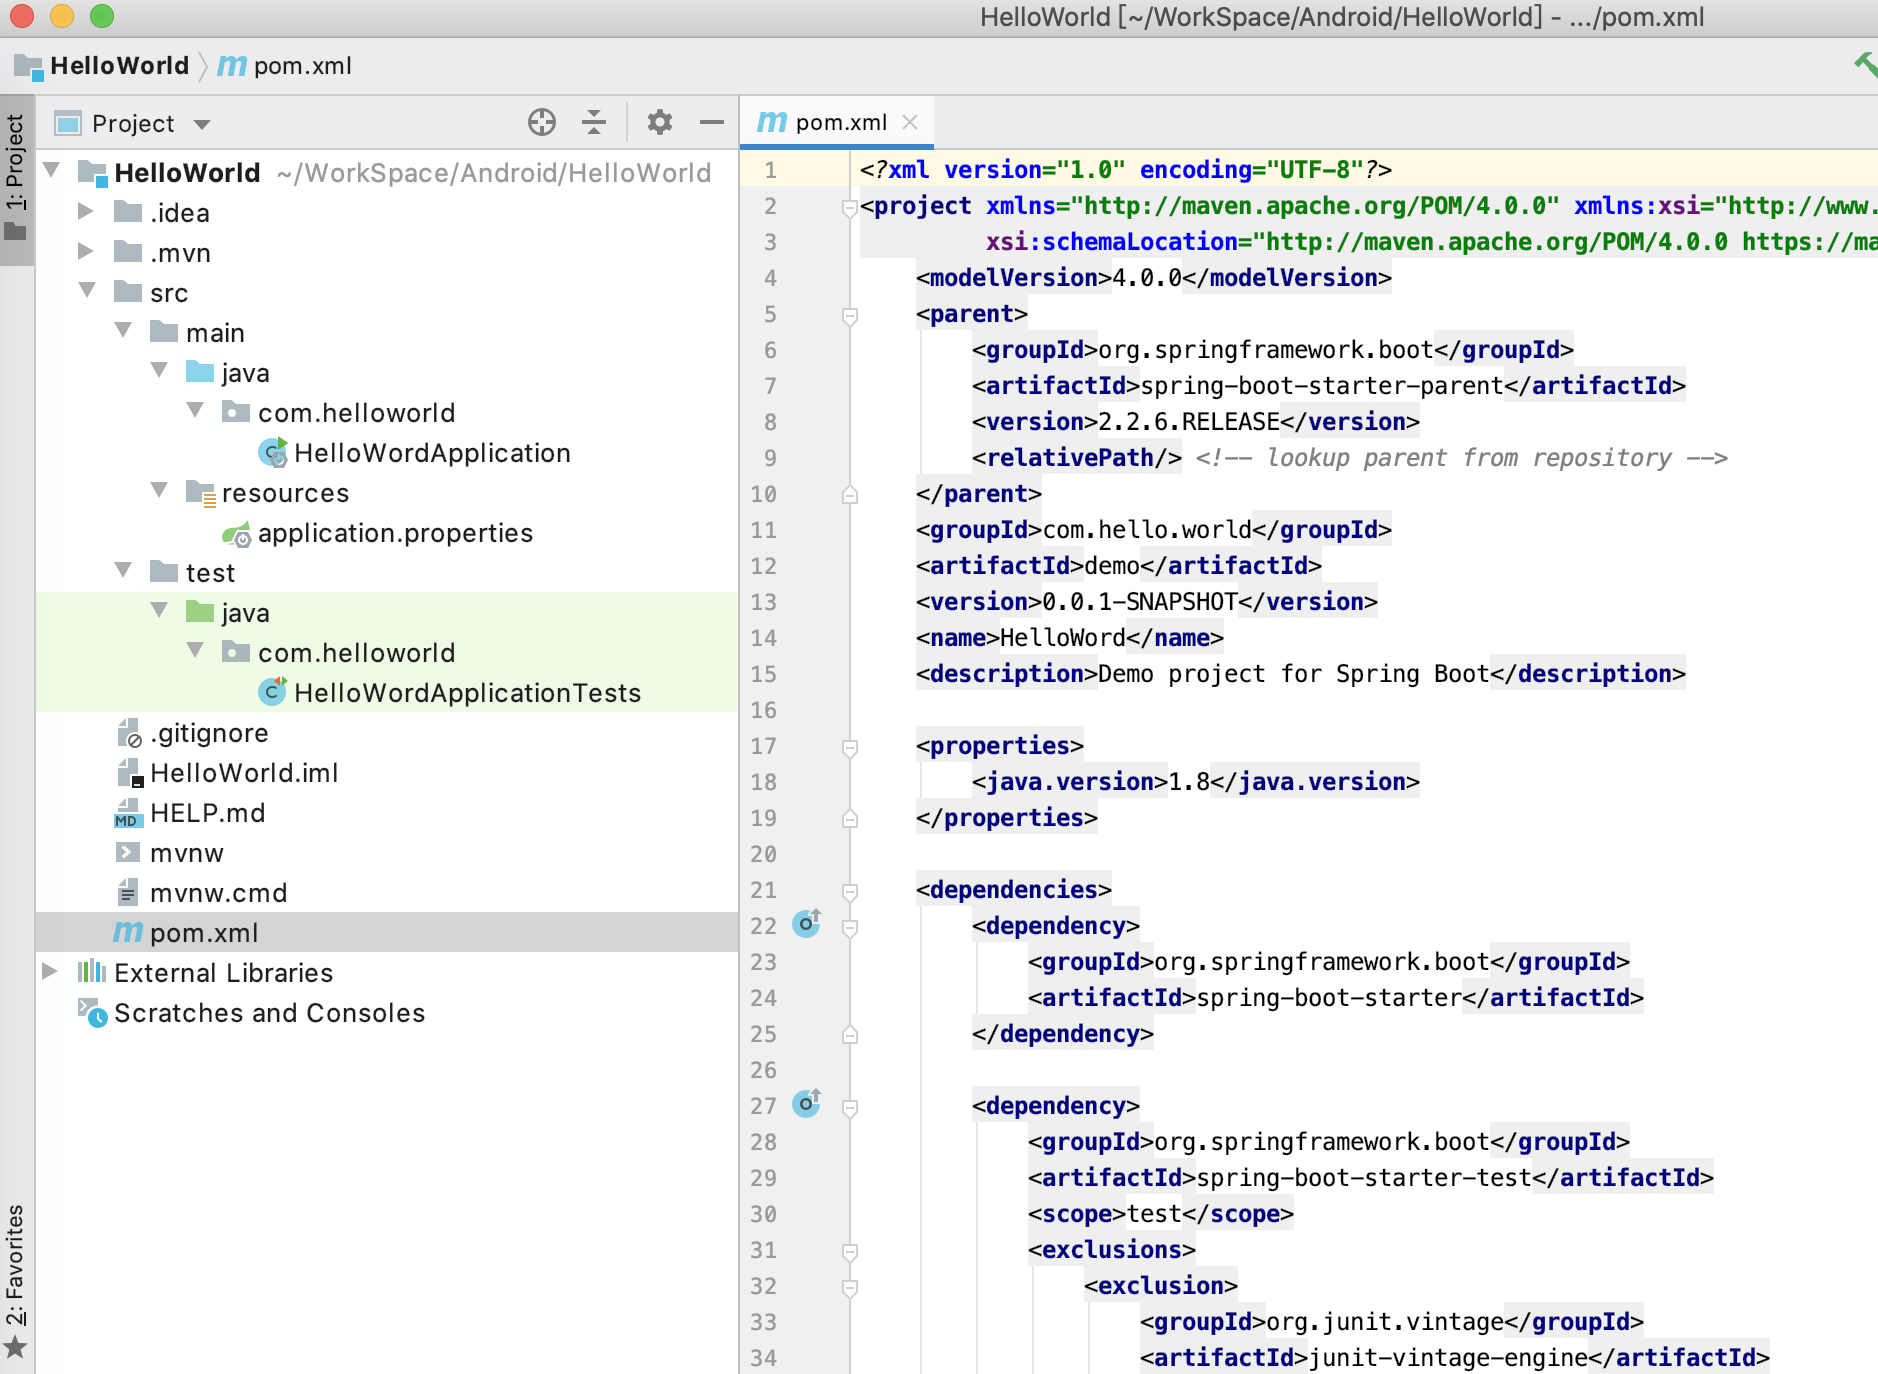1878x1374 pixels.
Task: Select application.properties in the tree
Action: tap(395, 533)
